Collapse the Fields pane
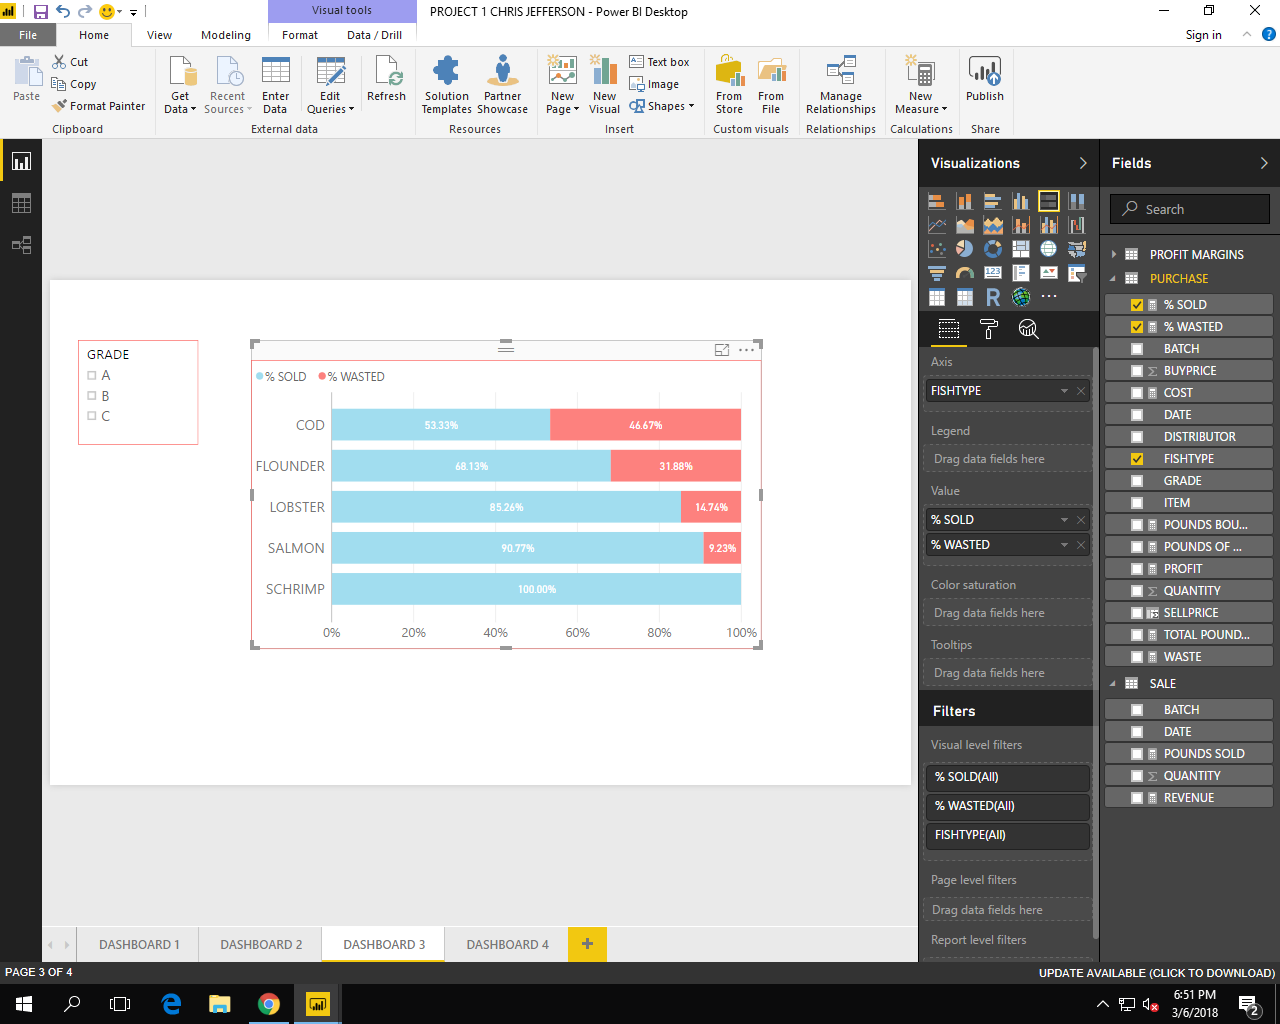 1264,163
